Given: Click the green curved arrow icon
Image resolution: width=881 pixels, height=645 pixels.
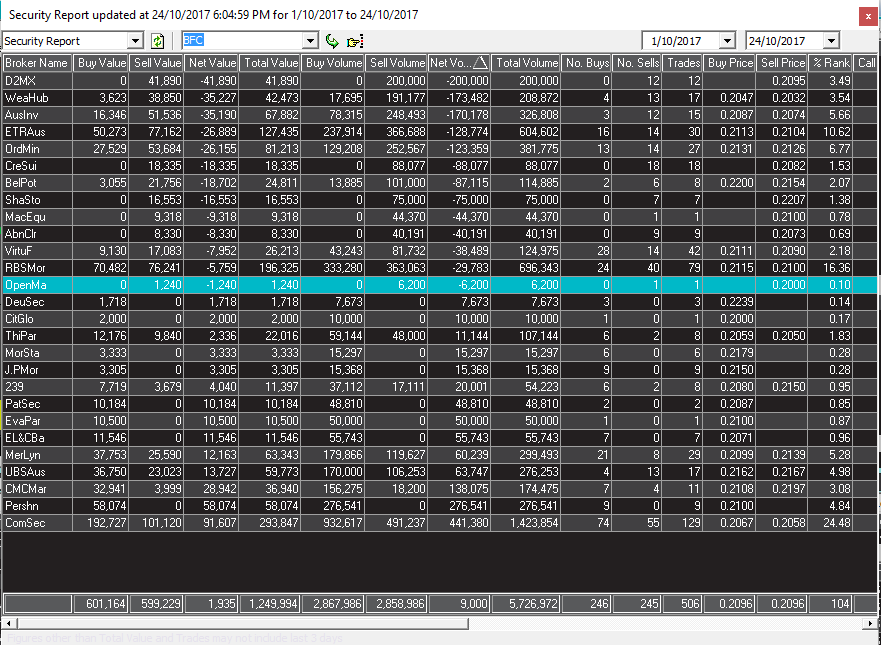Looking at the screenshot, I should coord(332,41).
